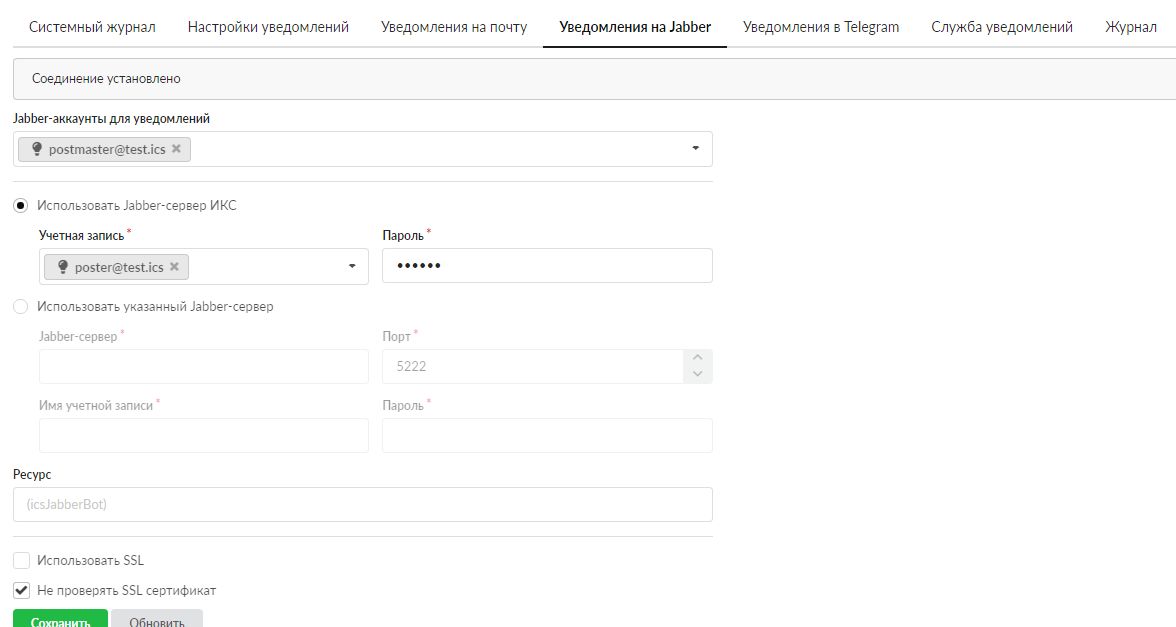1176x627 pixels.
Task: Decrease port value with down arrow
Action: coord(697,374)
